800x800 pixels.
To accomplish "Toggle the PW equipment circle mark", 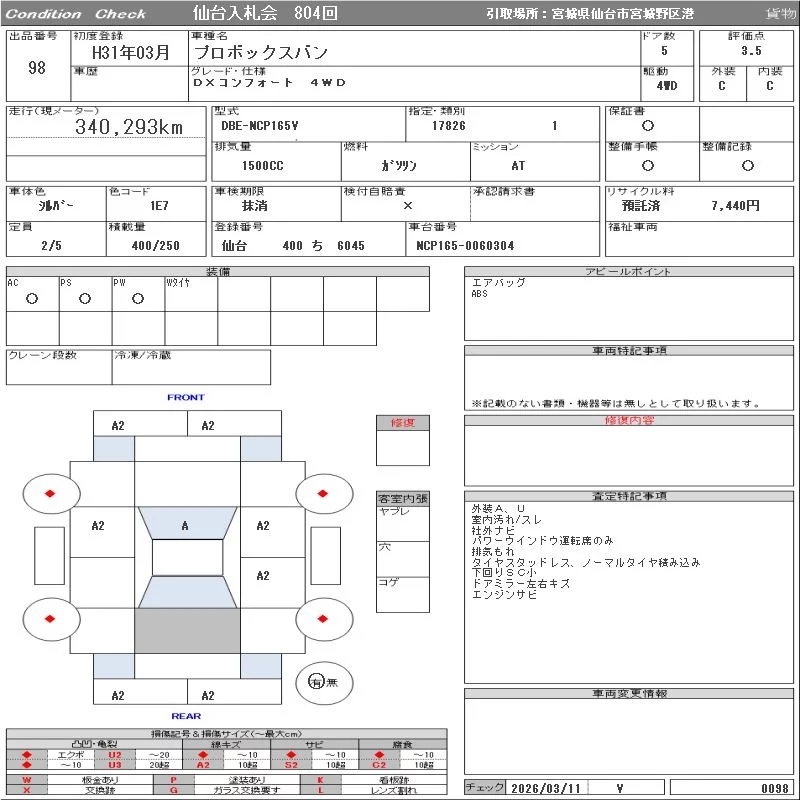I will click(x=138, y=298).
